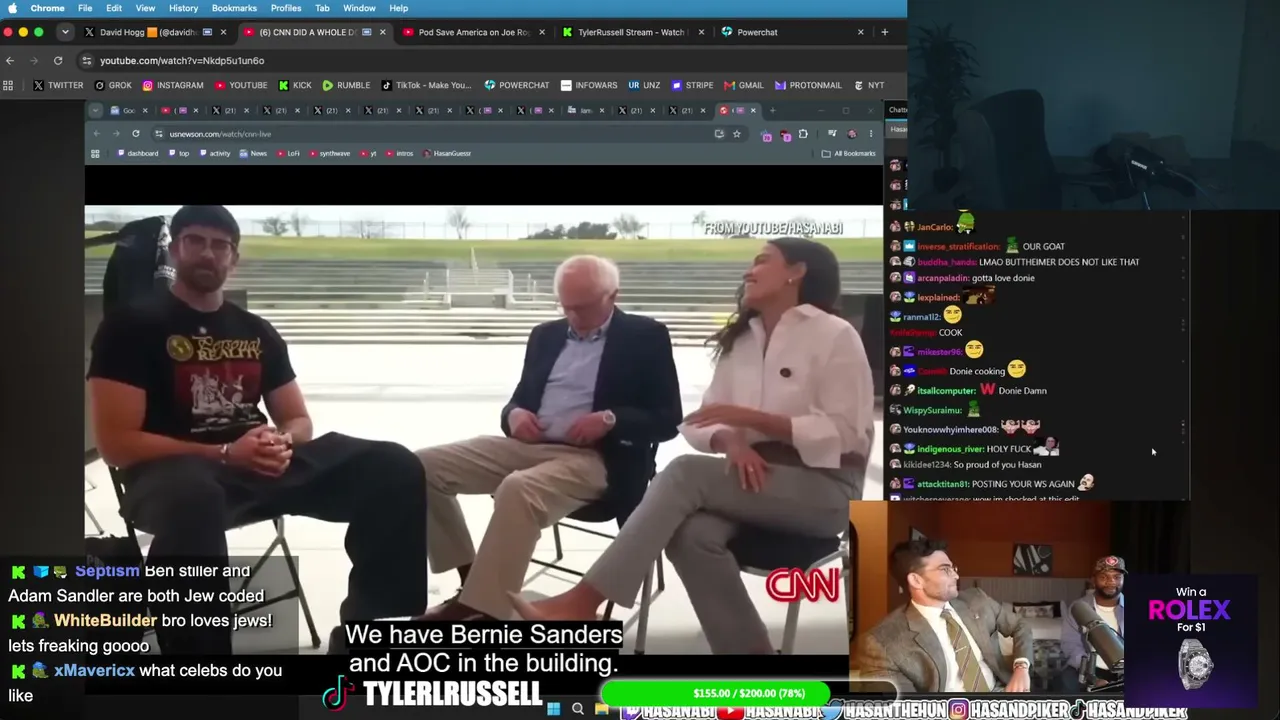Open the News bookmark in inner browser
This screenshot has height=720, width=1280.
(254, 153)
